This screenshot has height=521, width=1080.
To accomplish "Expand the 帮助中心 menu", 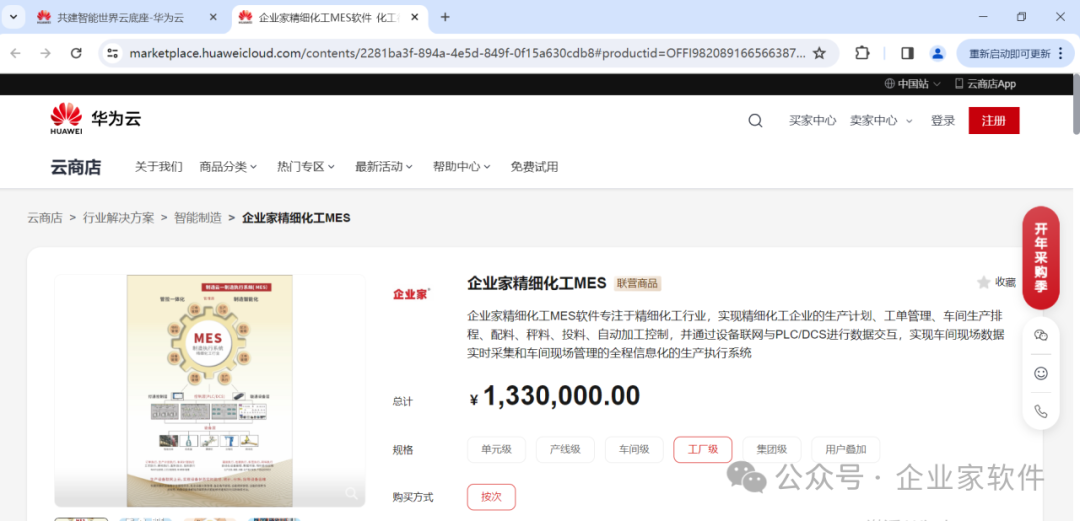I will [461, 167].
